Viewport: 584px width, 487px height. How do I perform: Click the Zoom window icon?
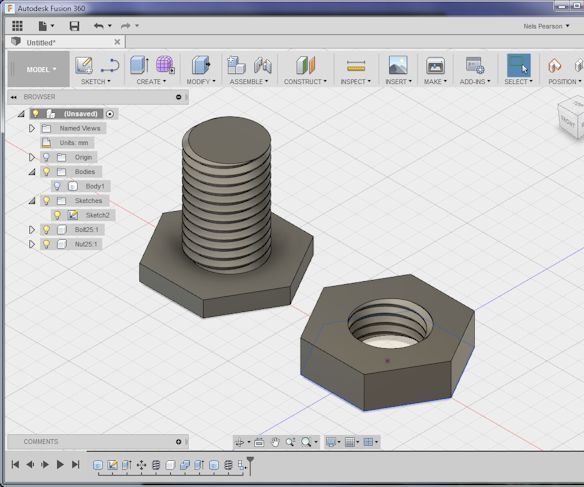tap(290, 442)
